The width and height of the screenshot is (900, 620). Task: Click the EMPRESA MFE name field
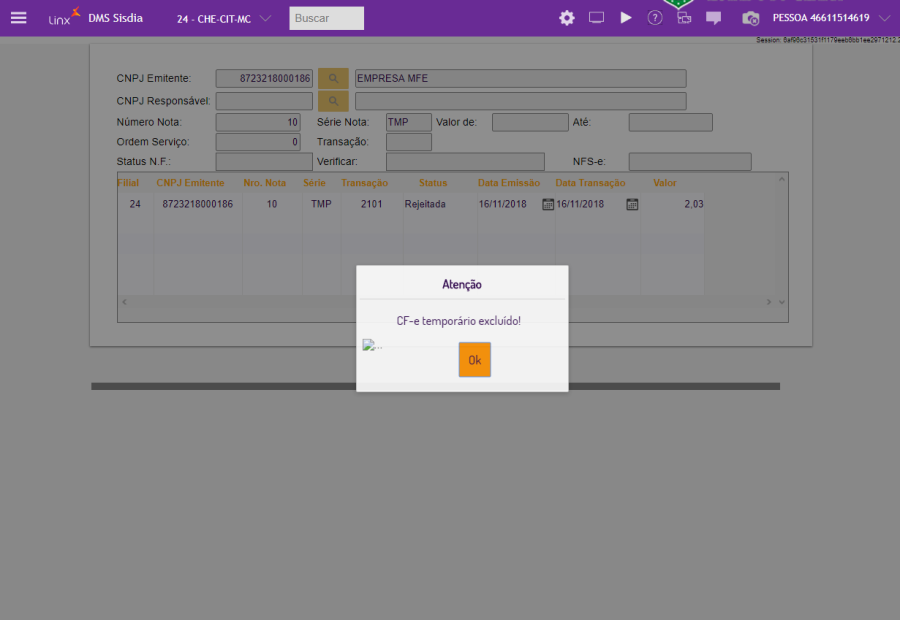521,79
